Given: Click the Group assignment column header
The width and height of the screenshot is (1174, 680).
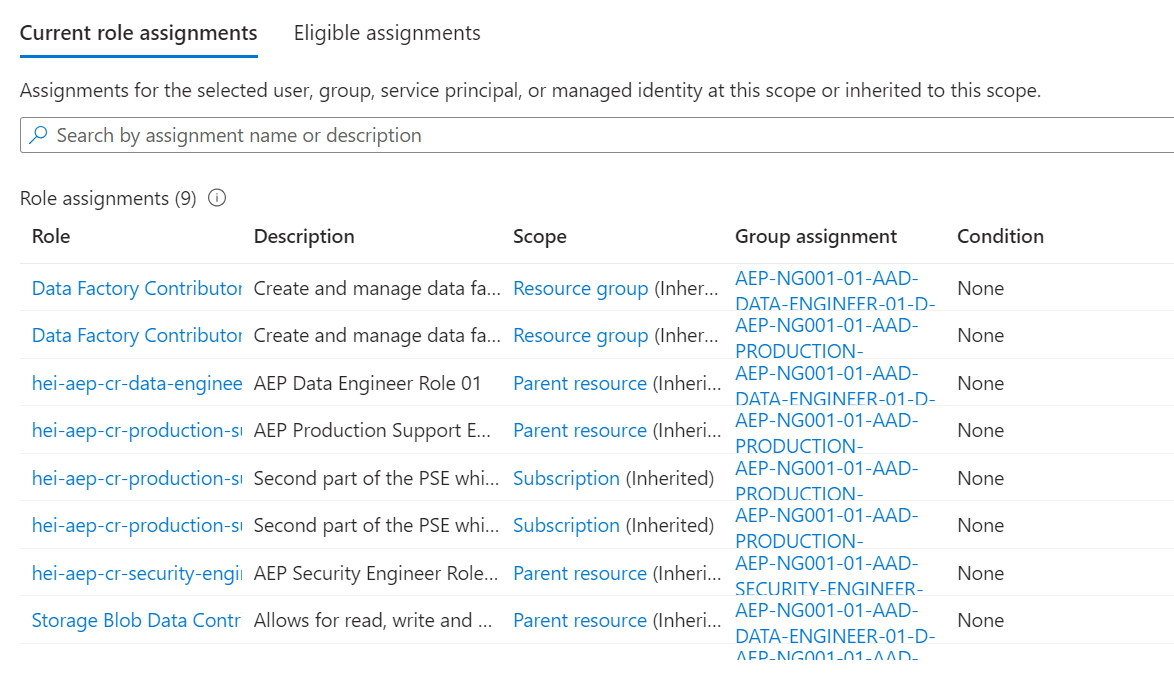Looking at the screenshot, I should click(816, 236).
